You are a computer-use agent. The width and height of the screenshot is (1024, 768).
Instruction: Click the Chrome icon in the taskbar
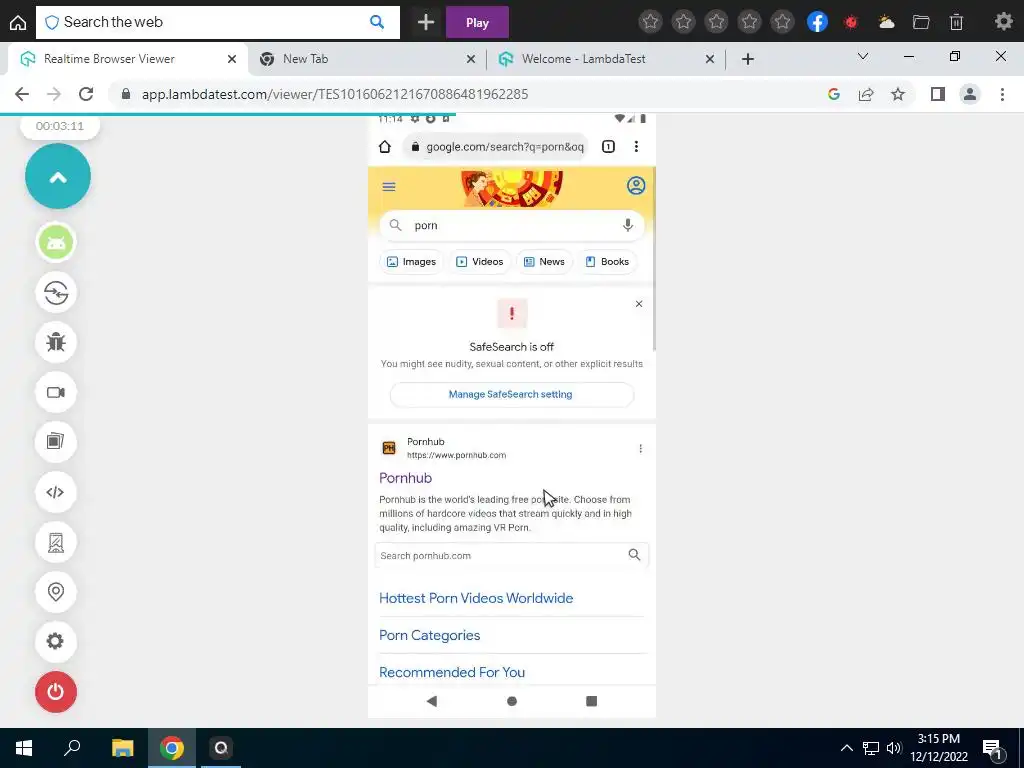172,748
